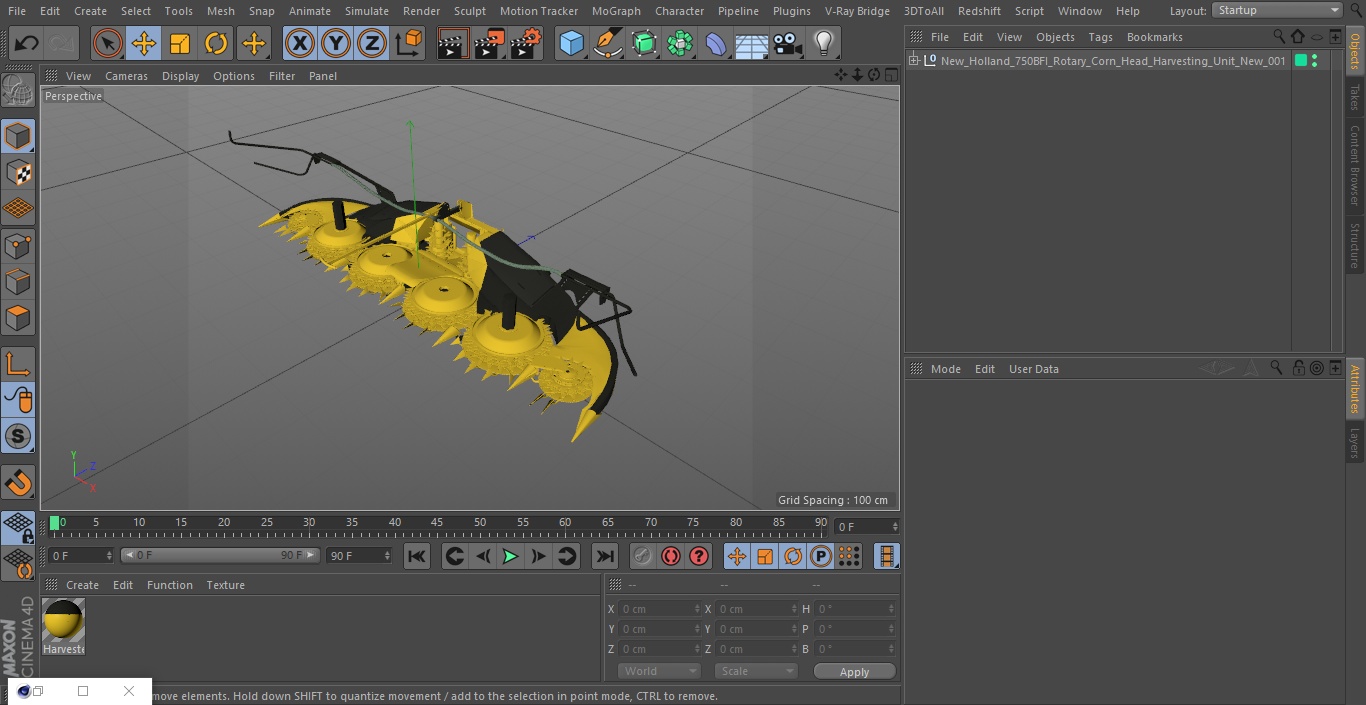Click the Apply button
This screenshot has width=1366, height=705.
(x=854, y=672)
